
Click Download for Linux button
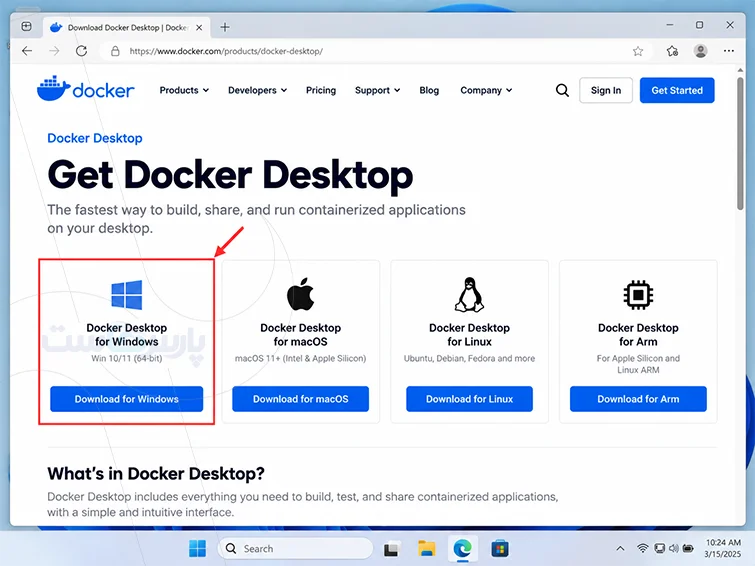click(x=469, y=399)
